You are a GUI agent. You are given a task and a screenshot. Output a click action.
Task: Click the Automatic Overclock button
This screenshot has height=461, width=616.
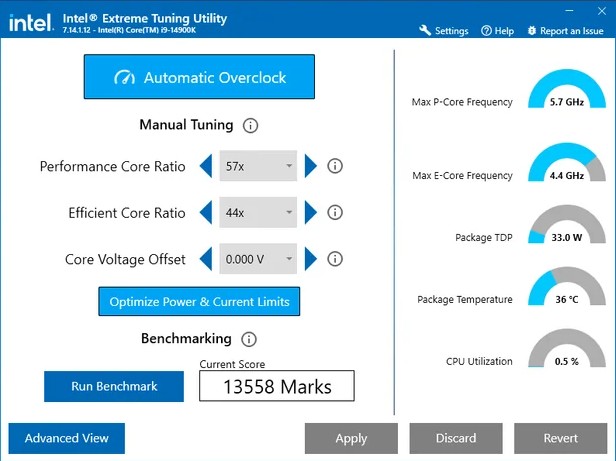pos(199,77)
